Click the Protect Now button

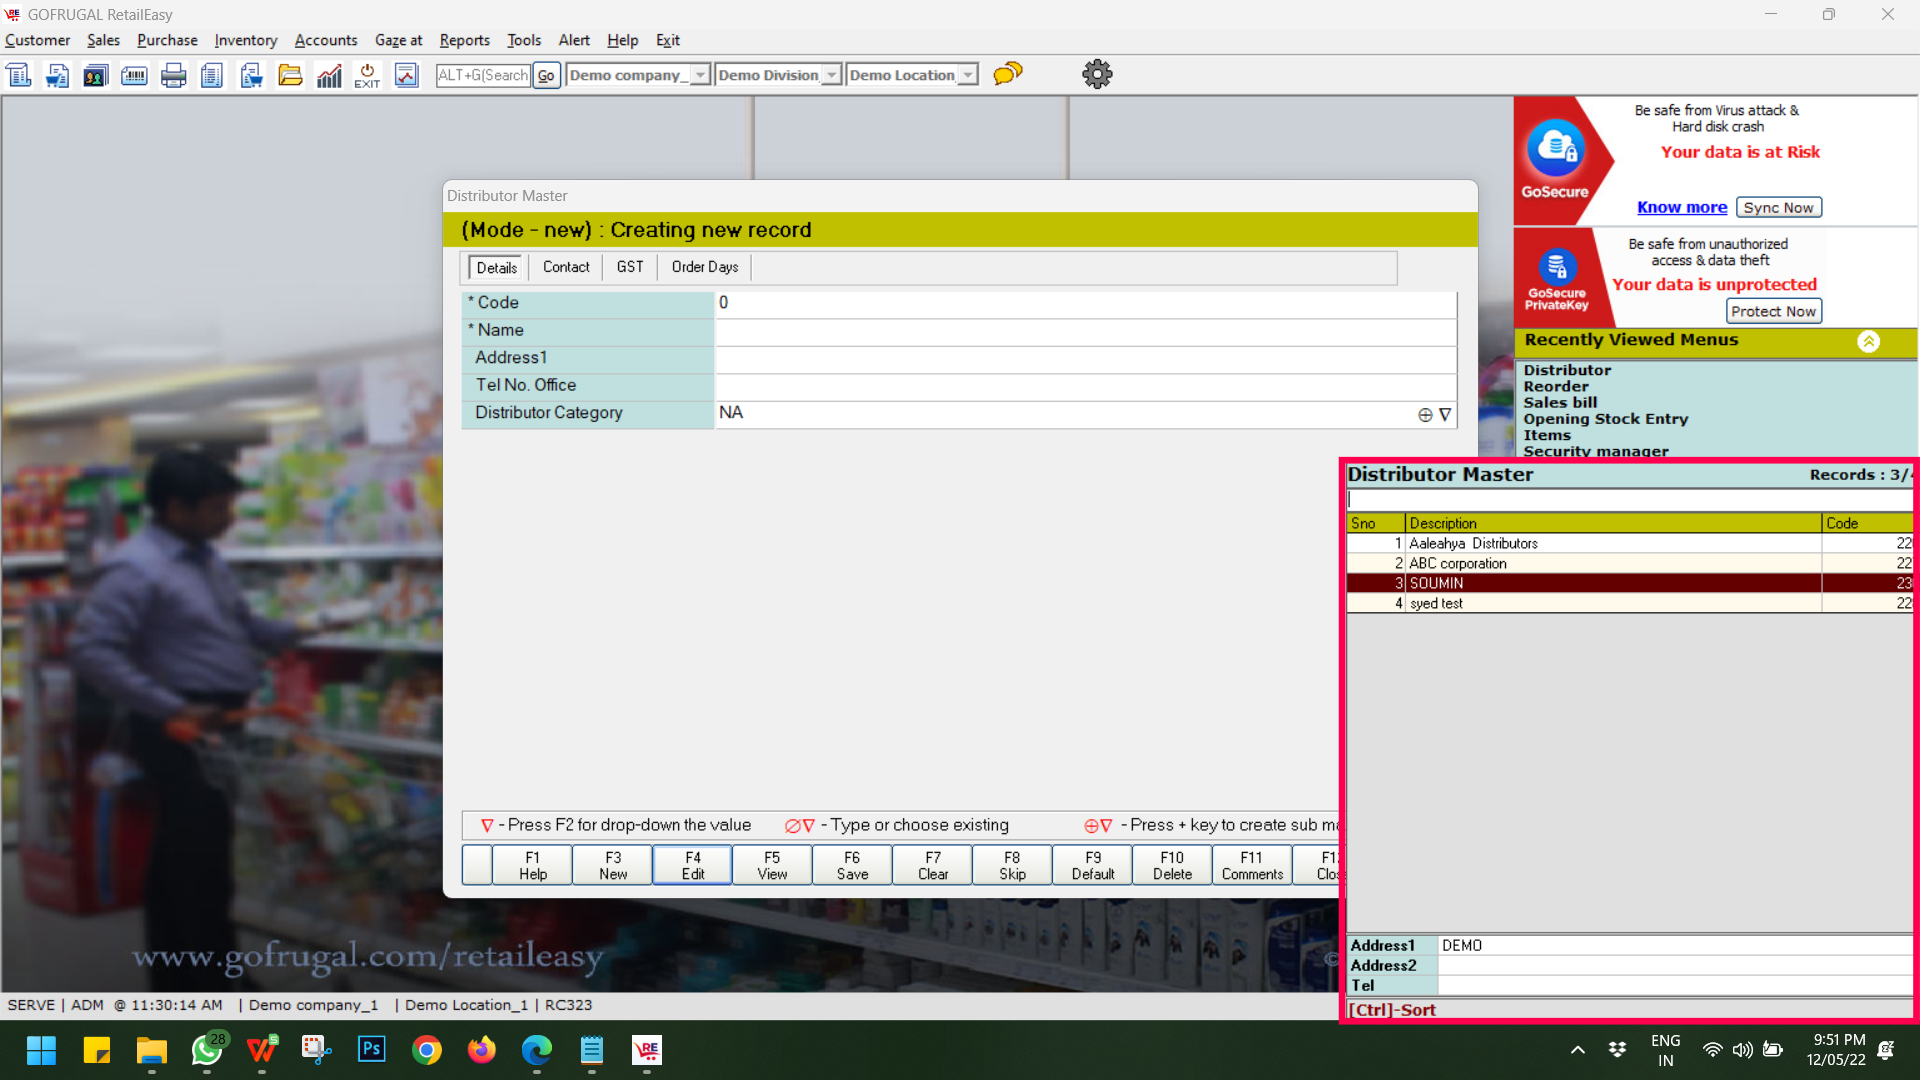[x=1773, y=311]
